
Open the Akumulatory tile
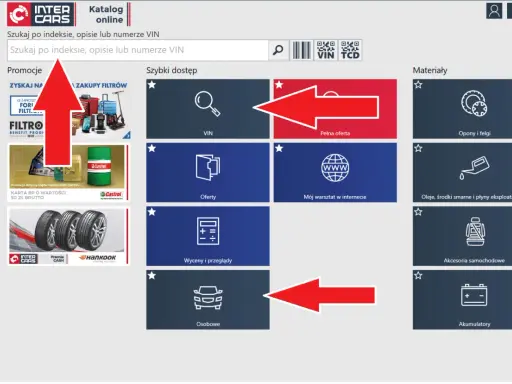pos(462,300)
